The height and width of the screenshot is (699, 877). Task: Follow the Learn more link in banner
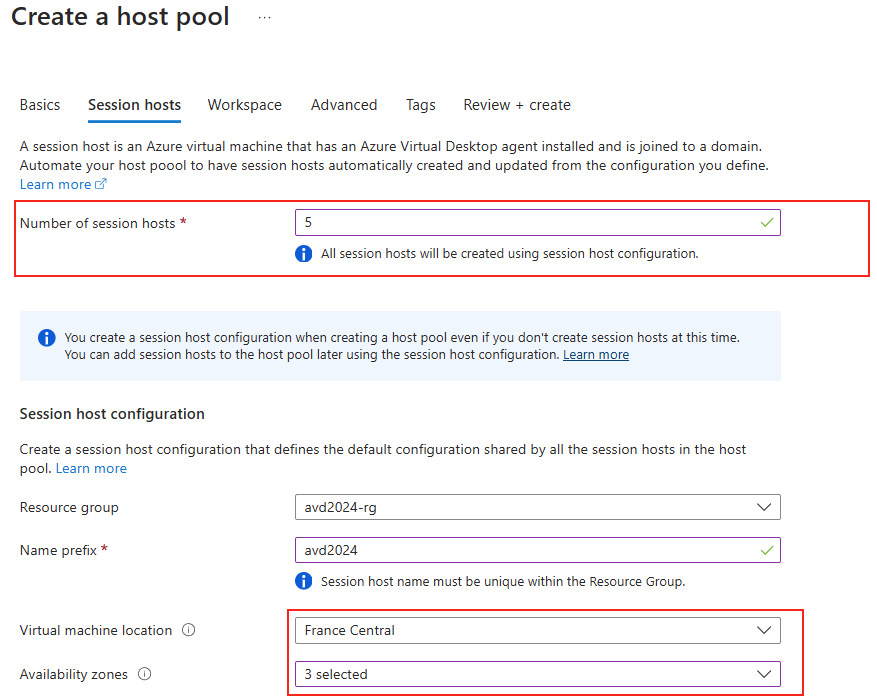(x=596, y=355)
